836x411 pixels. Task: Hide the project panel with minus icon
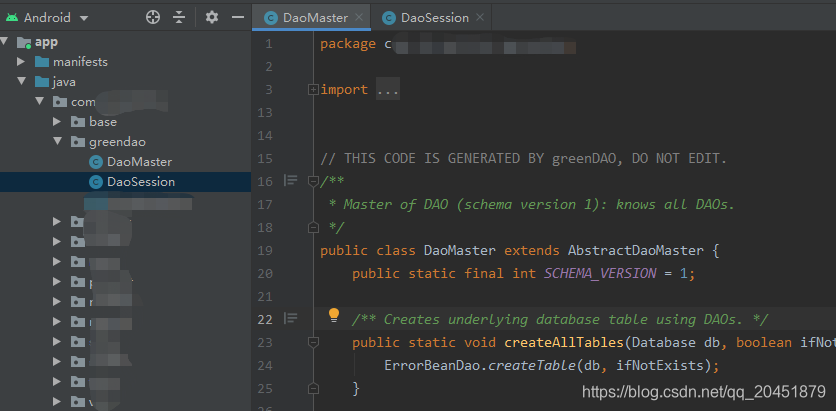(x=238, y=18)
